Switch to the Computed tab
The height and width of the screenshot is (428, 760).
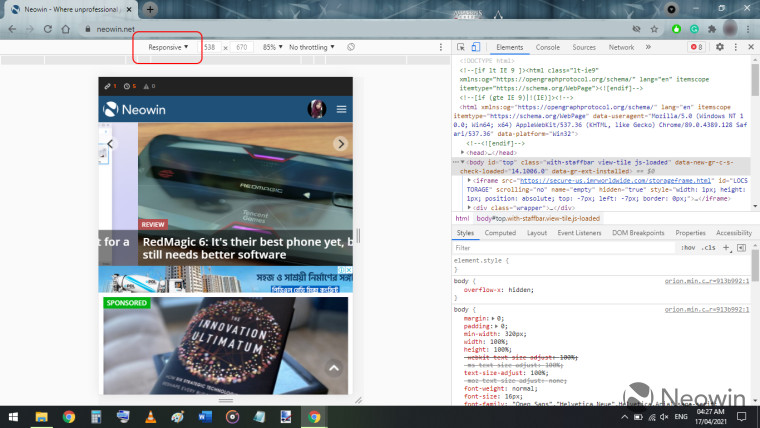click(500, 233)
